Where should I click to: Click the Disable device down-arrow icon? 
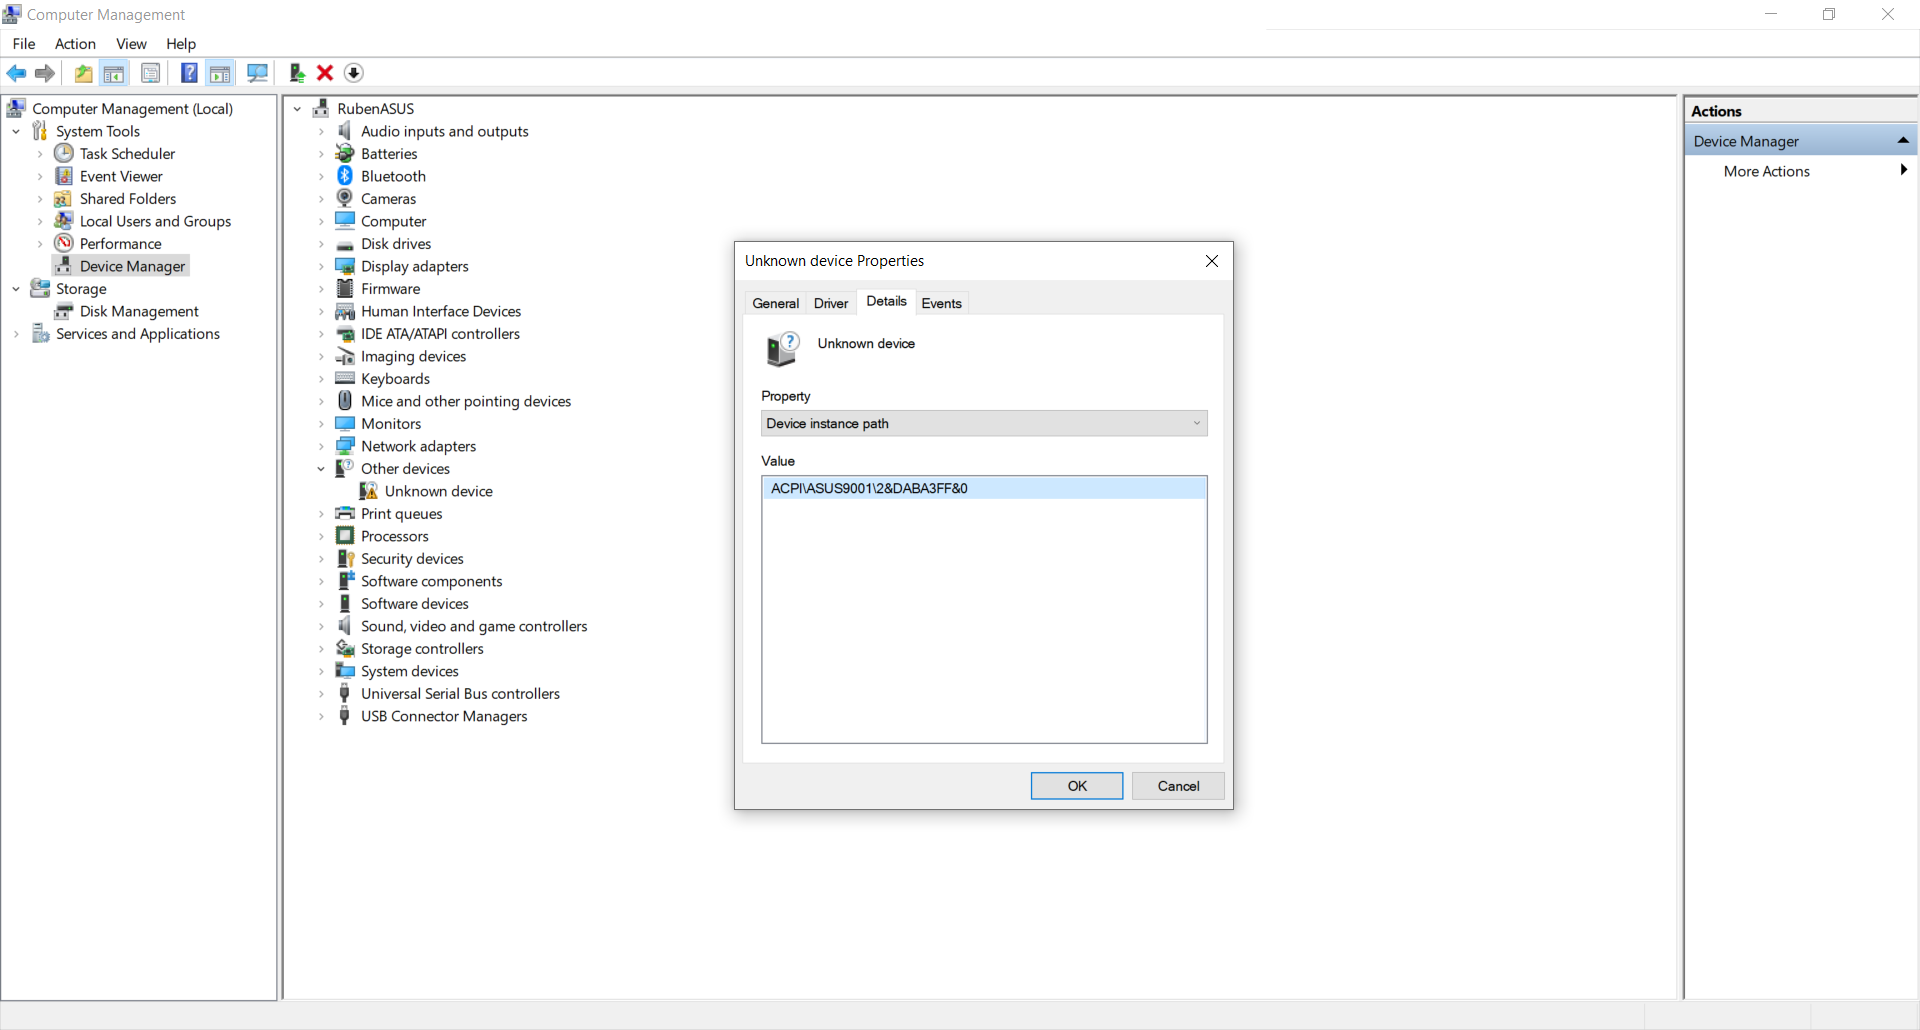click(354, 73)
